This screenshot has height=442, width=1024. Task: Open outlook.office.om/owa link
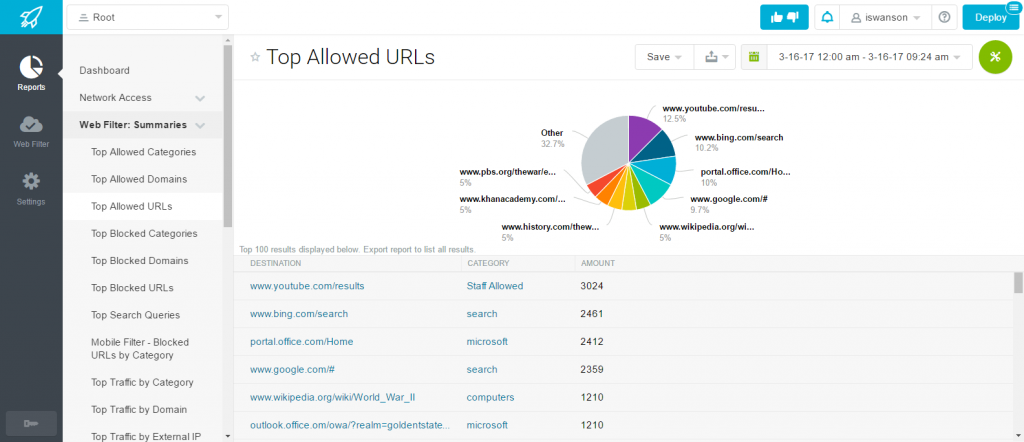coord(350,425)
